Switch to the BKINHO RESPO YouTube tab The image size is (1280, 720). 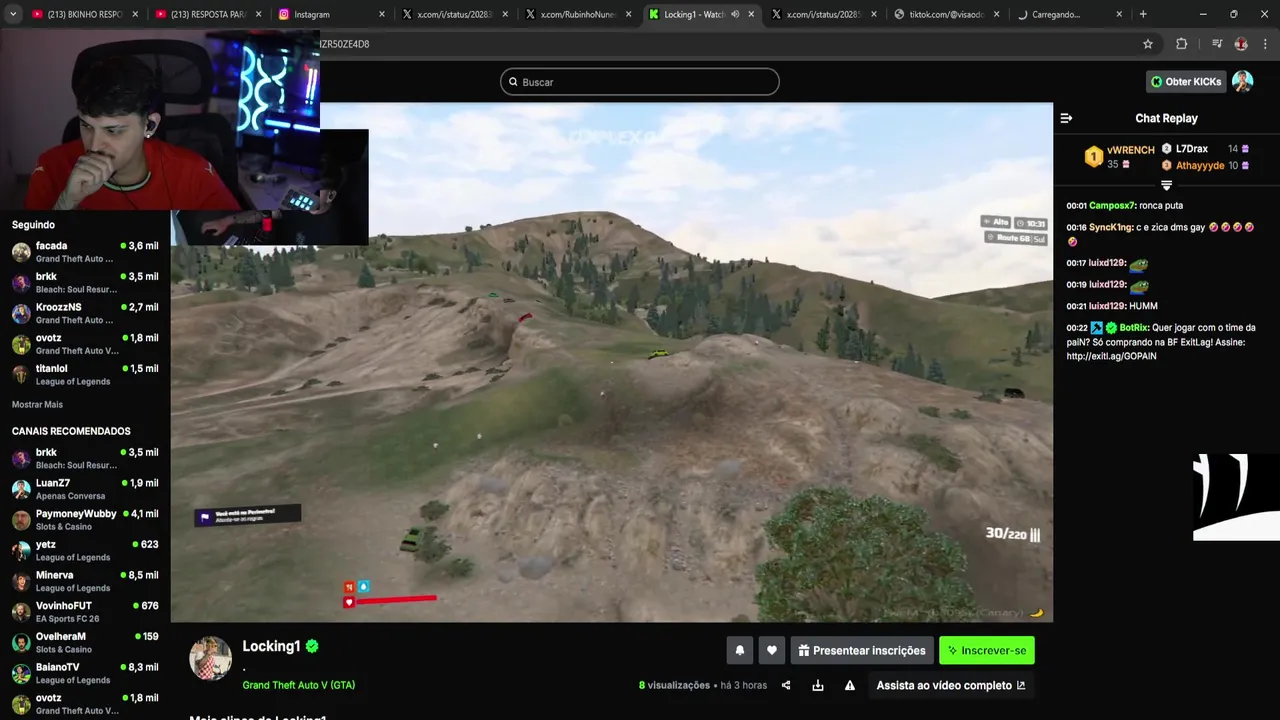(84, 14)
